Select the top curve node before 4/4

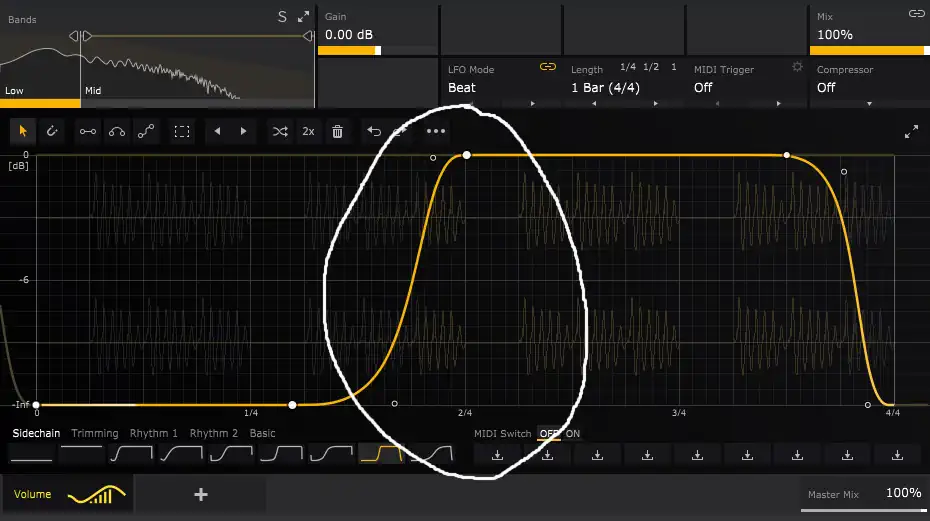[x=786, y=155]
